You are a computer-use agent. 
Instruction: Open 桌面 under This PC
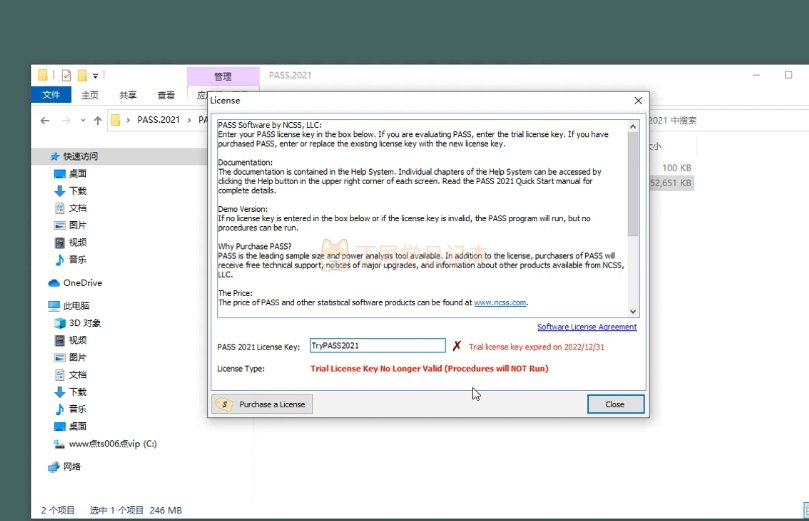pos(78,426)
